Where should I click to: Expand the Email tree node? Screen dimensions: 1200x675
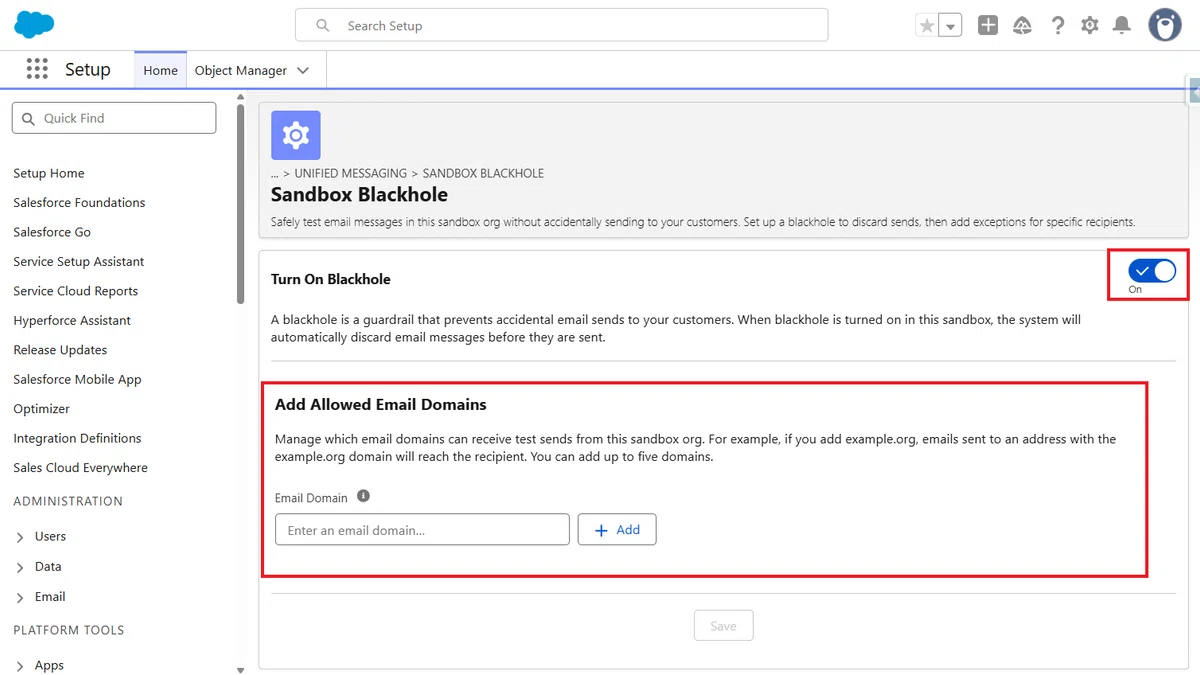pos(20,597)
